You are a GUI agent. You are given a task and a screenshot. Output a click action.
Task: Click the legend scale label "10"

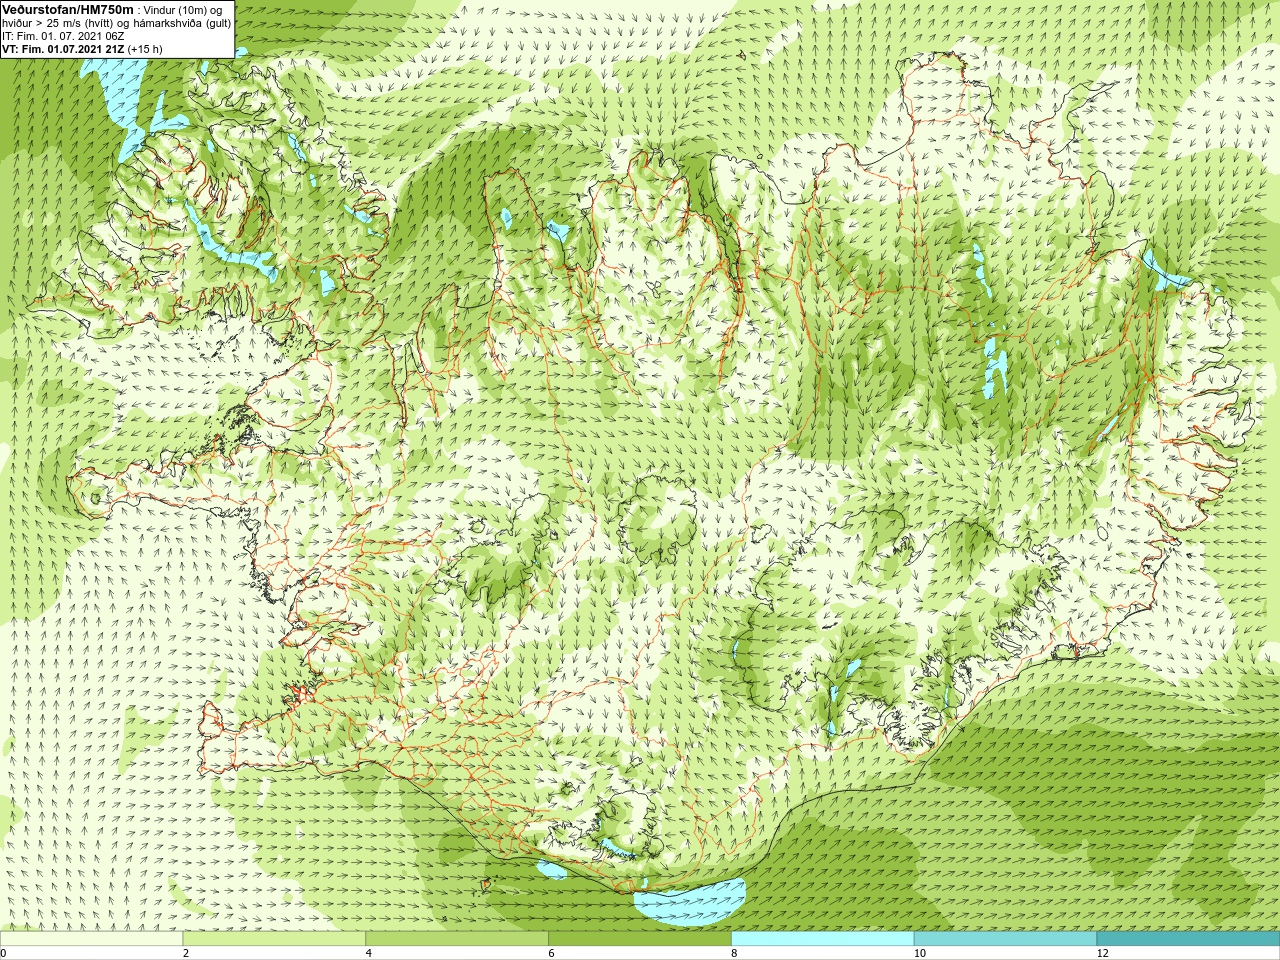click(x=920, y=953)
